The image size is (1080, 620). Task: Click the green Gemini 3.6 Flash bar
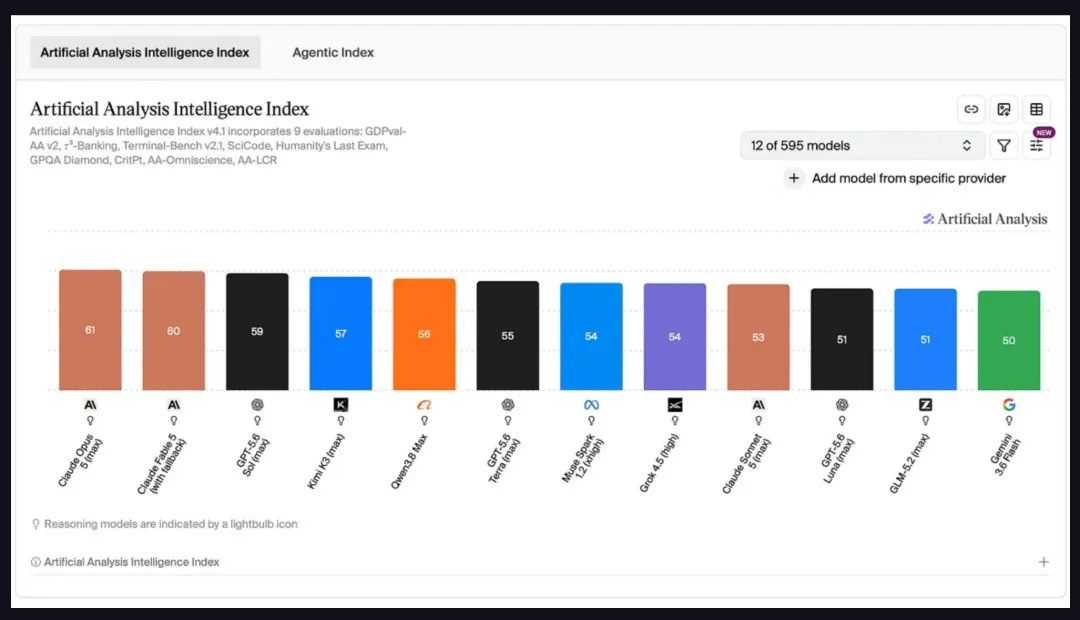1009,340
